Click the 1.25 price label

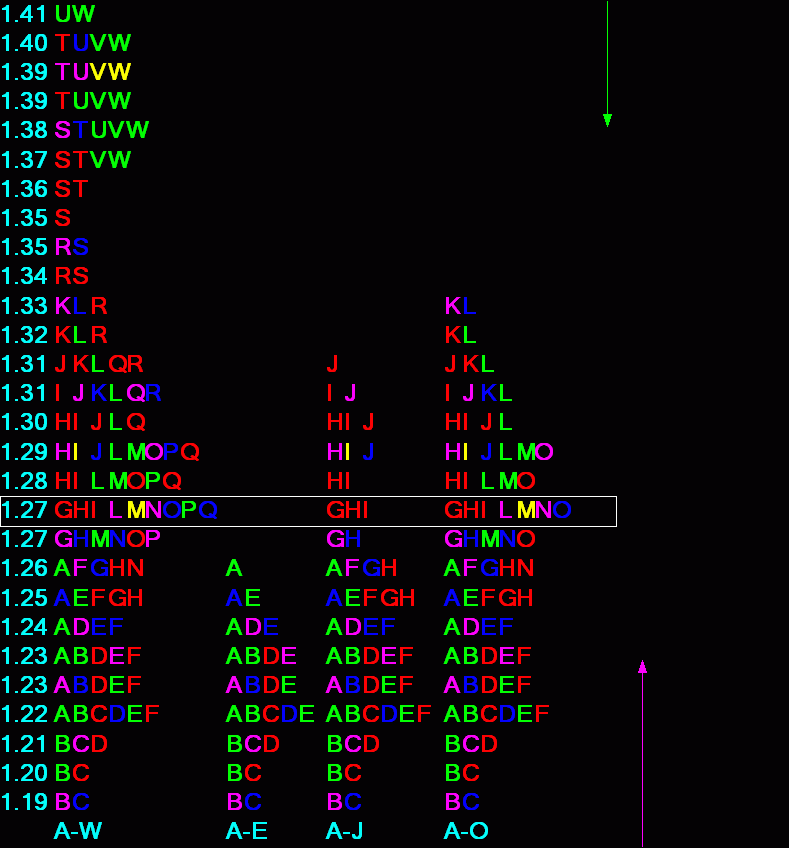click(24, 598)
